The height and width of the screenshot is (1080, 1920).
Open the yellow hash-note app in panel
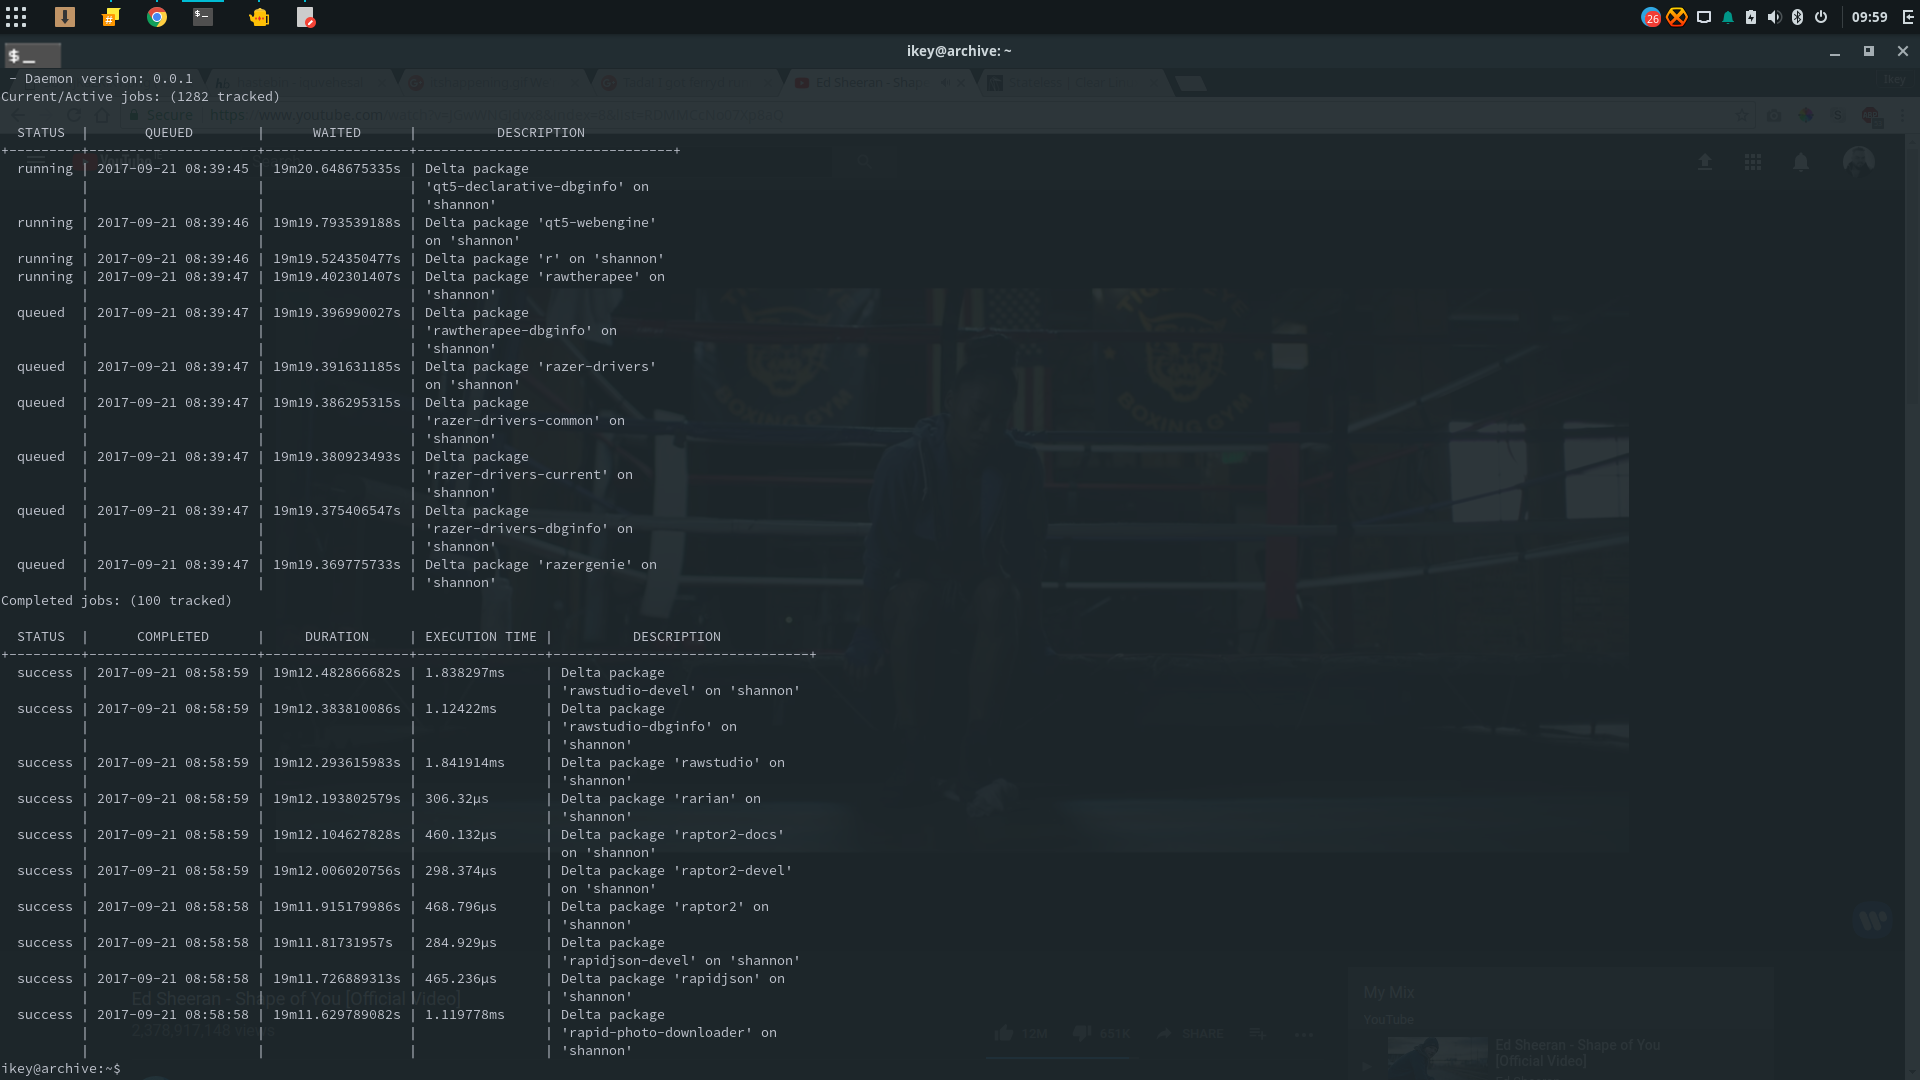[111, 17]
